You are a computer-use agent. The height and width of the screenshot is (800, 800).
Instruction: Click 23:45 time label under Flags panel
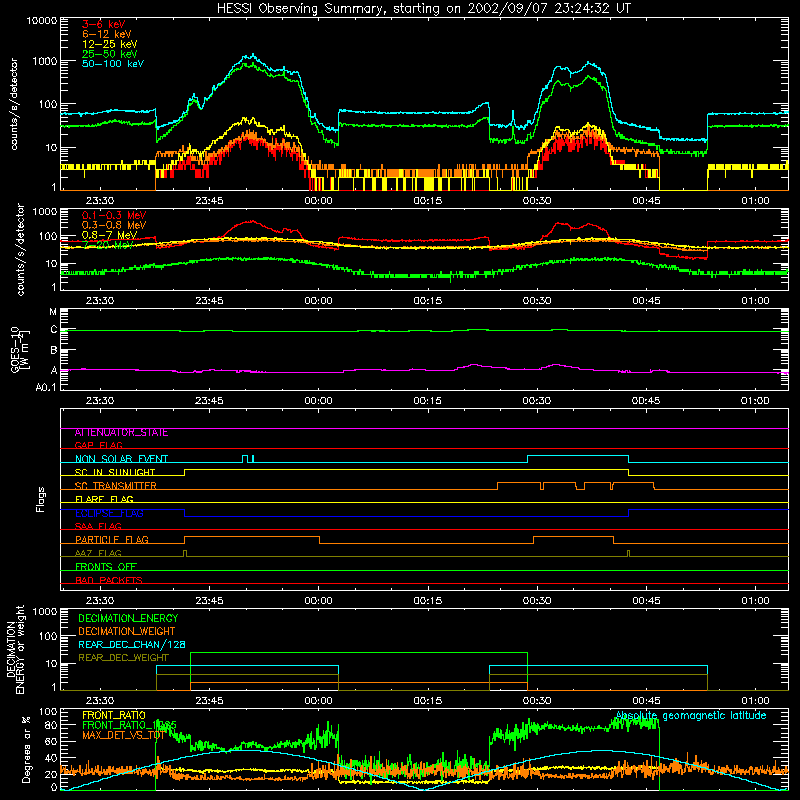[x=209, y=601]
